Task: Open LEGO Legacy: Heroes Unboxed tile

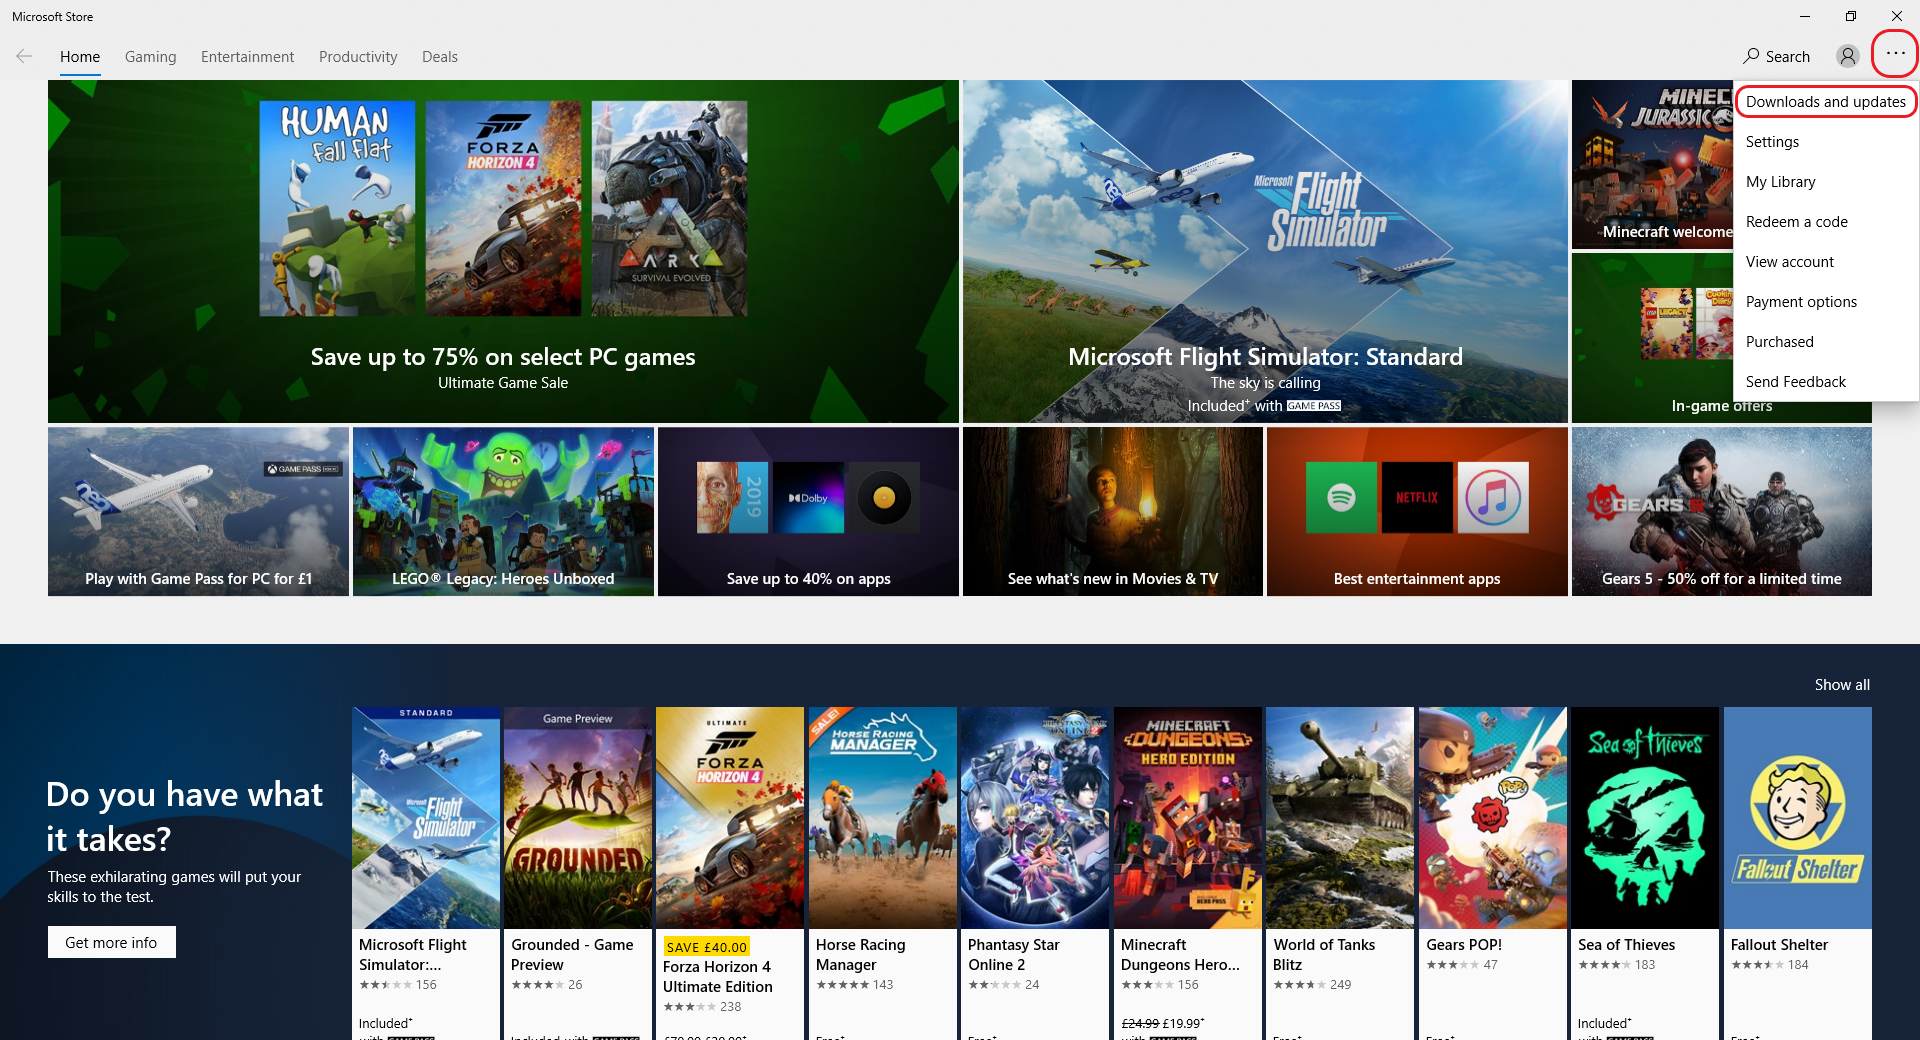Action: (503, 511)
